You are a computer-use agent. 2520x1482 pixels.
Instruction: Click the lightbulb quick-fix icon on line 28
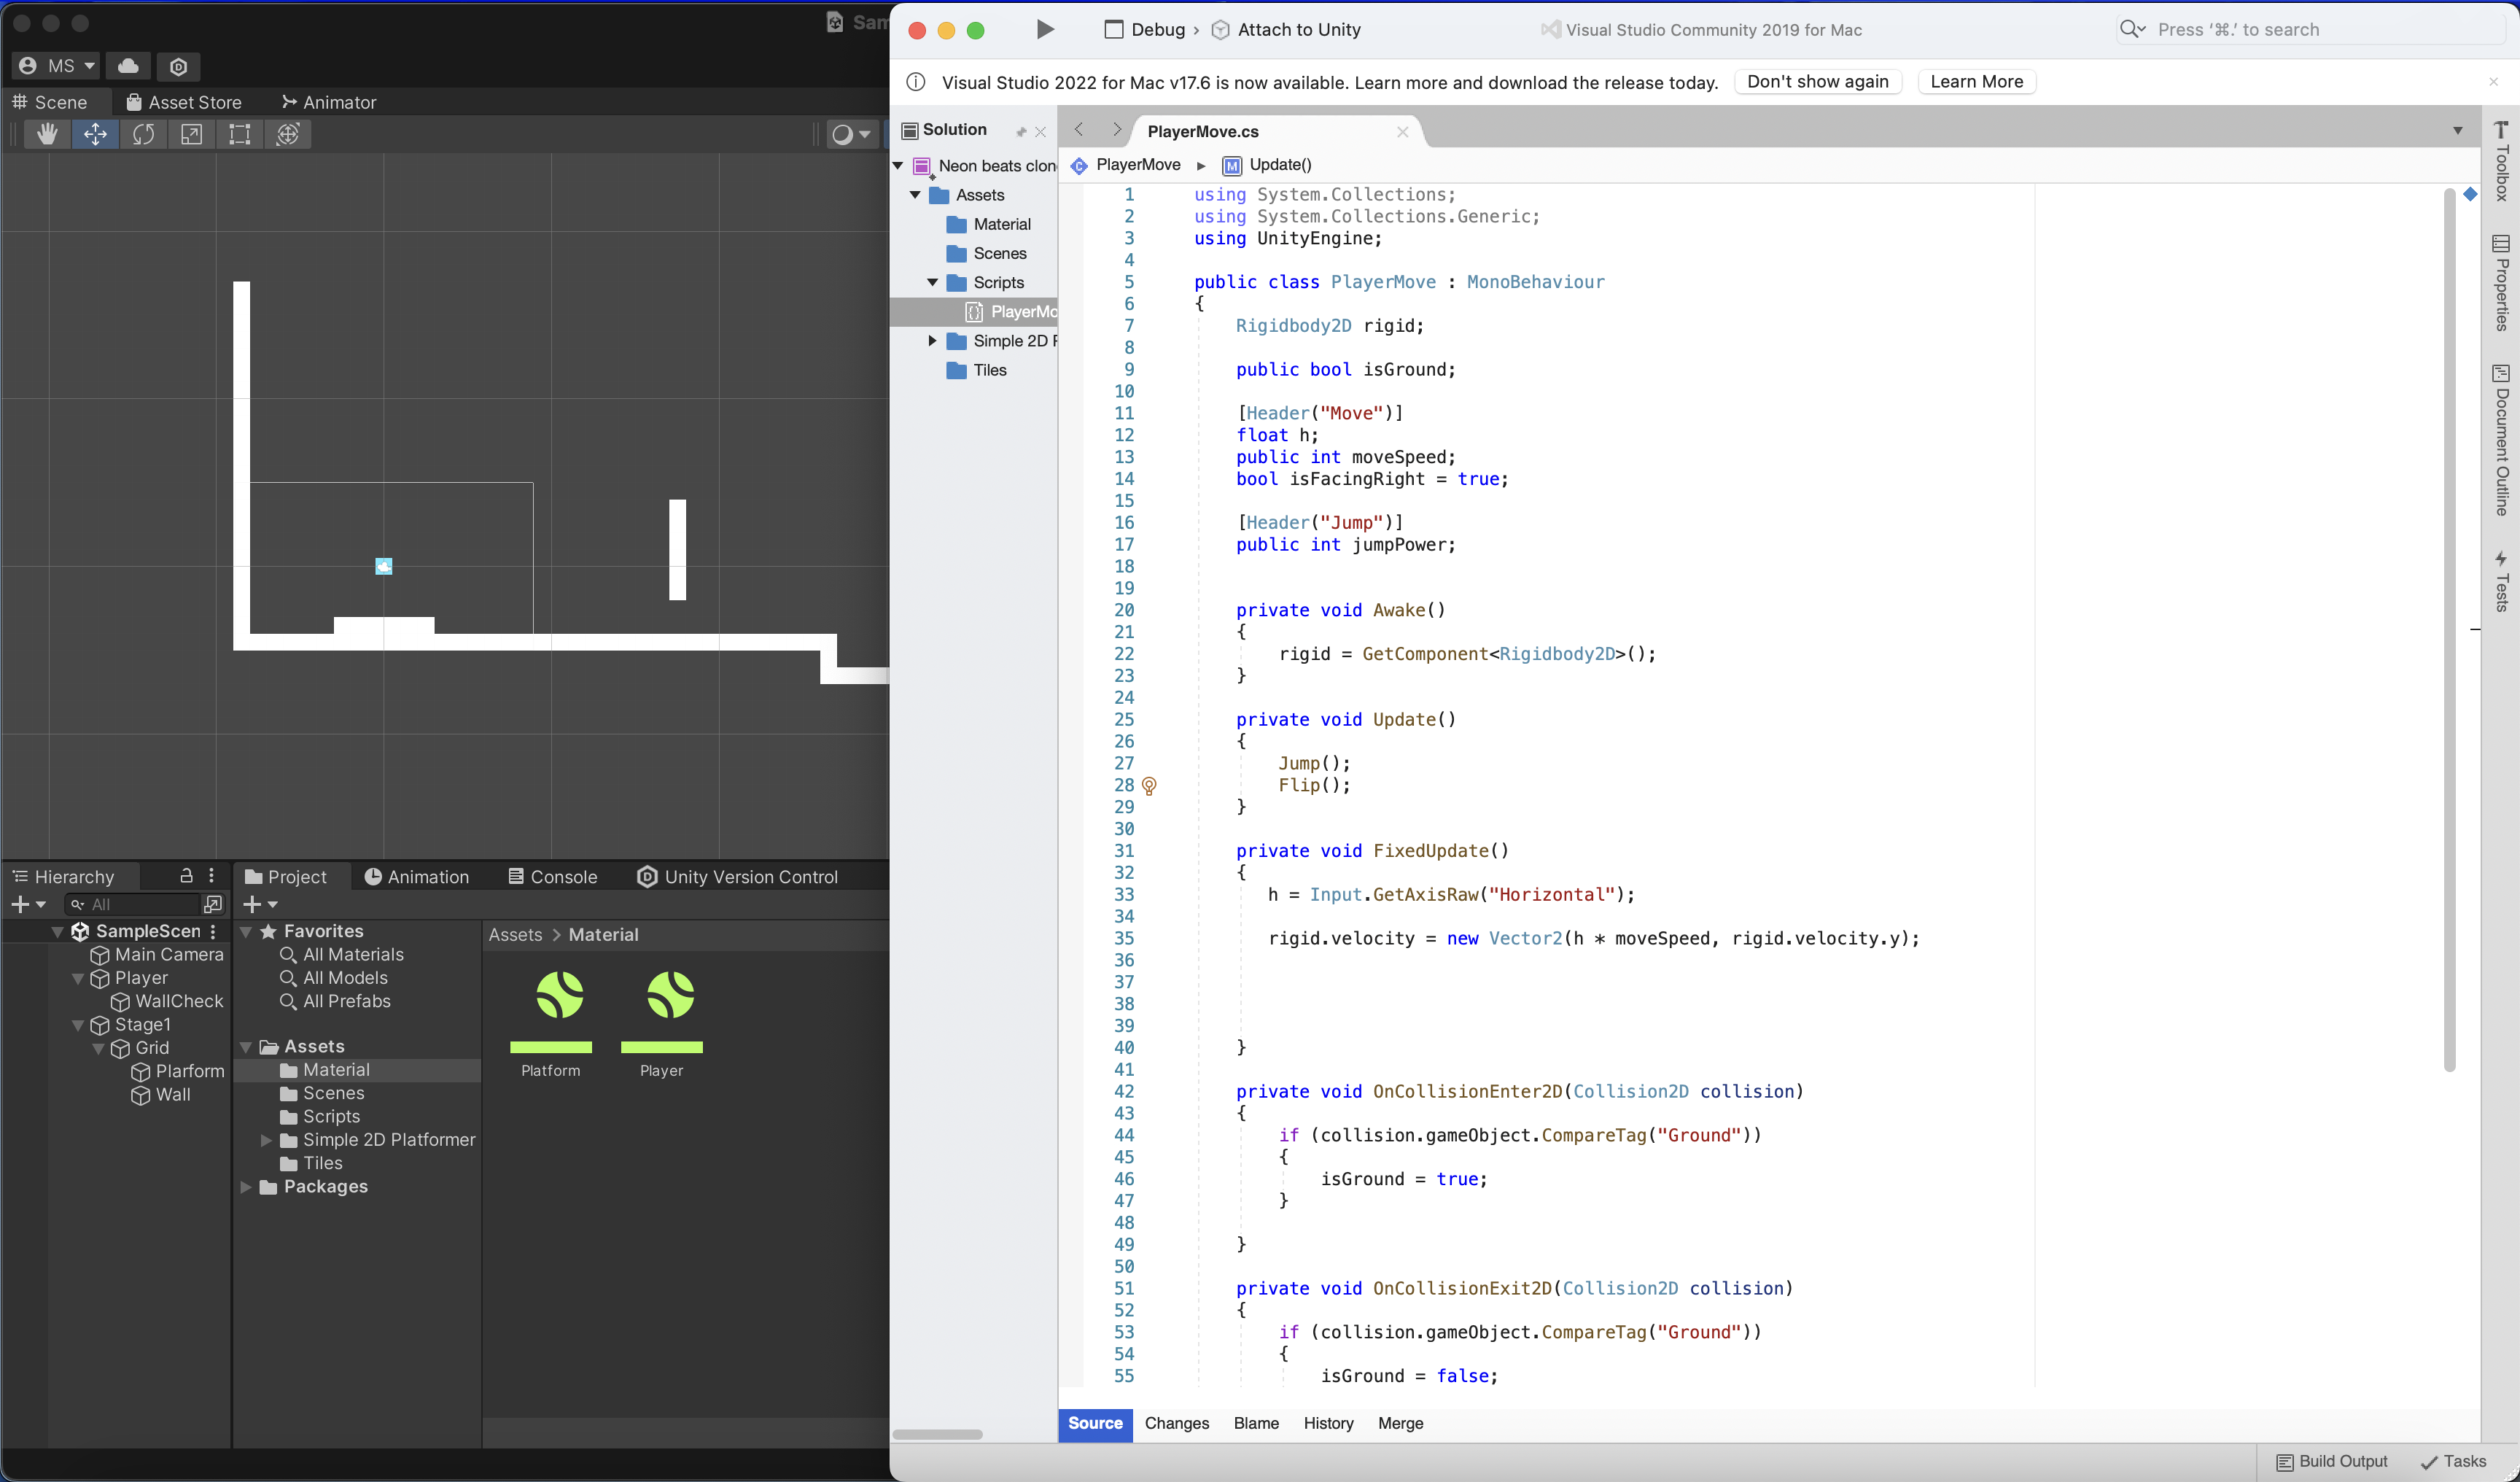pyautogui.click(x=1149, y=786)
